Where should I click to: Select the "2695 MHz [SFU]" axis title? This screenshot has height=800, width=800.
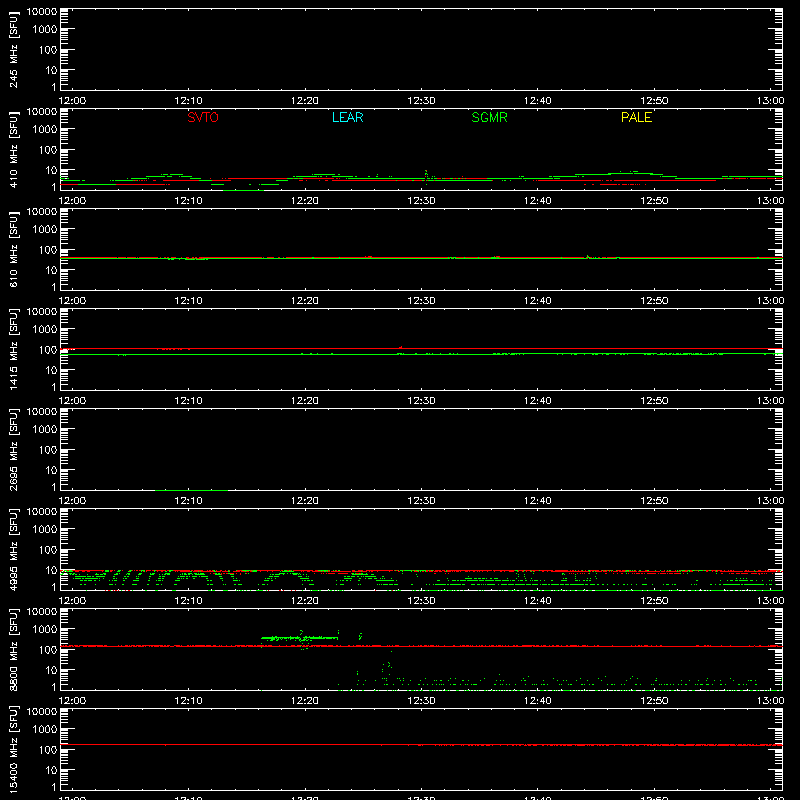[x=13, y=449]
